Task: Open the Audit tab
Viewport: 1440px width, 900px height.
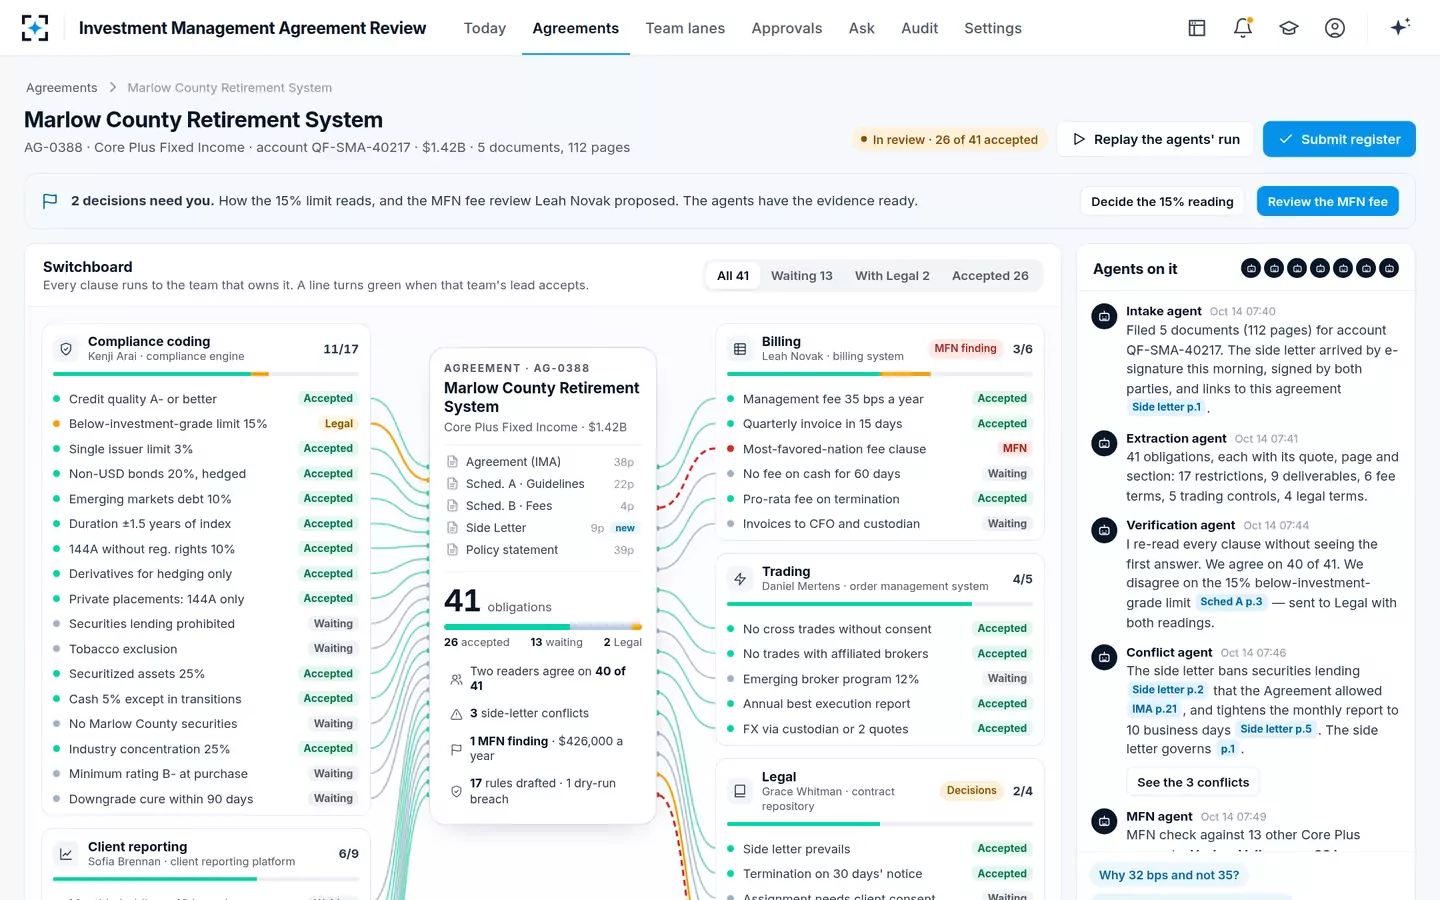Action: pos(919,28)
